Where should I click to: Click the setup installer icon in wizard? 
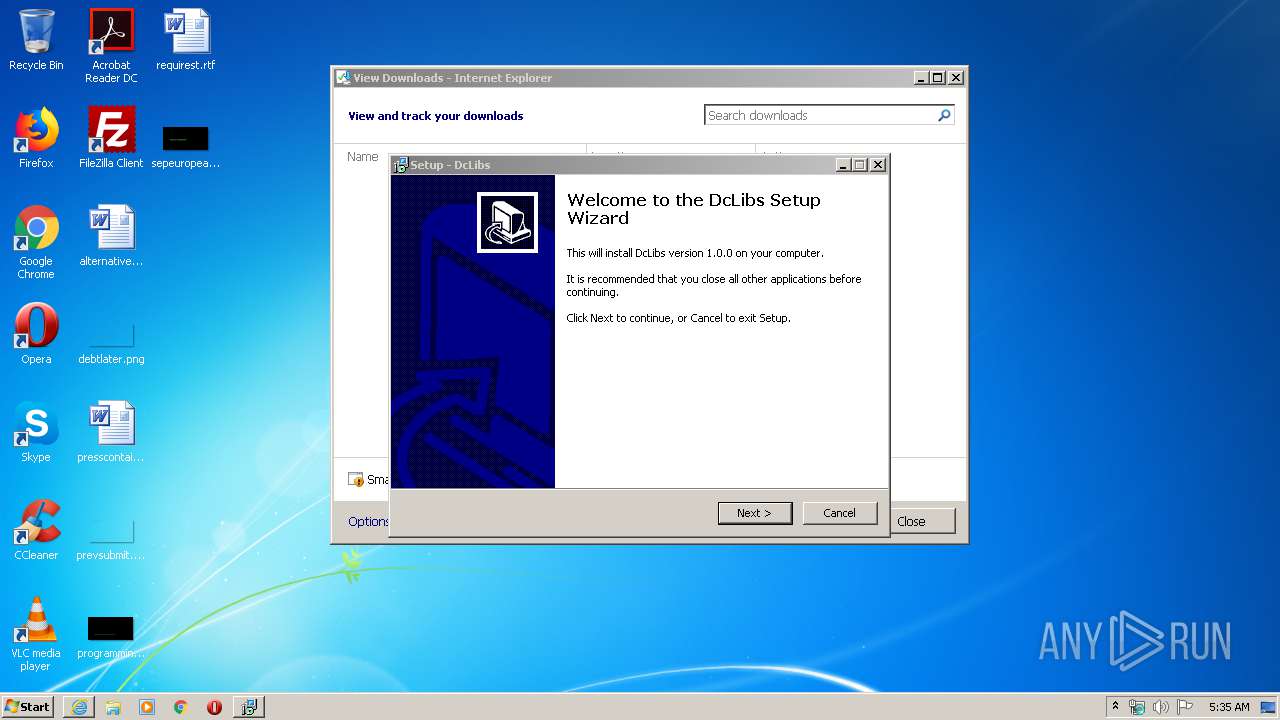pos(507,222)
